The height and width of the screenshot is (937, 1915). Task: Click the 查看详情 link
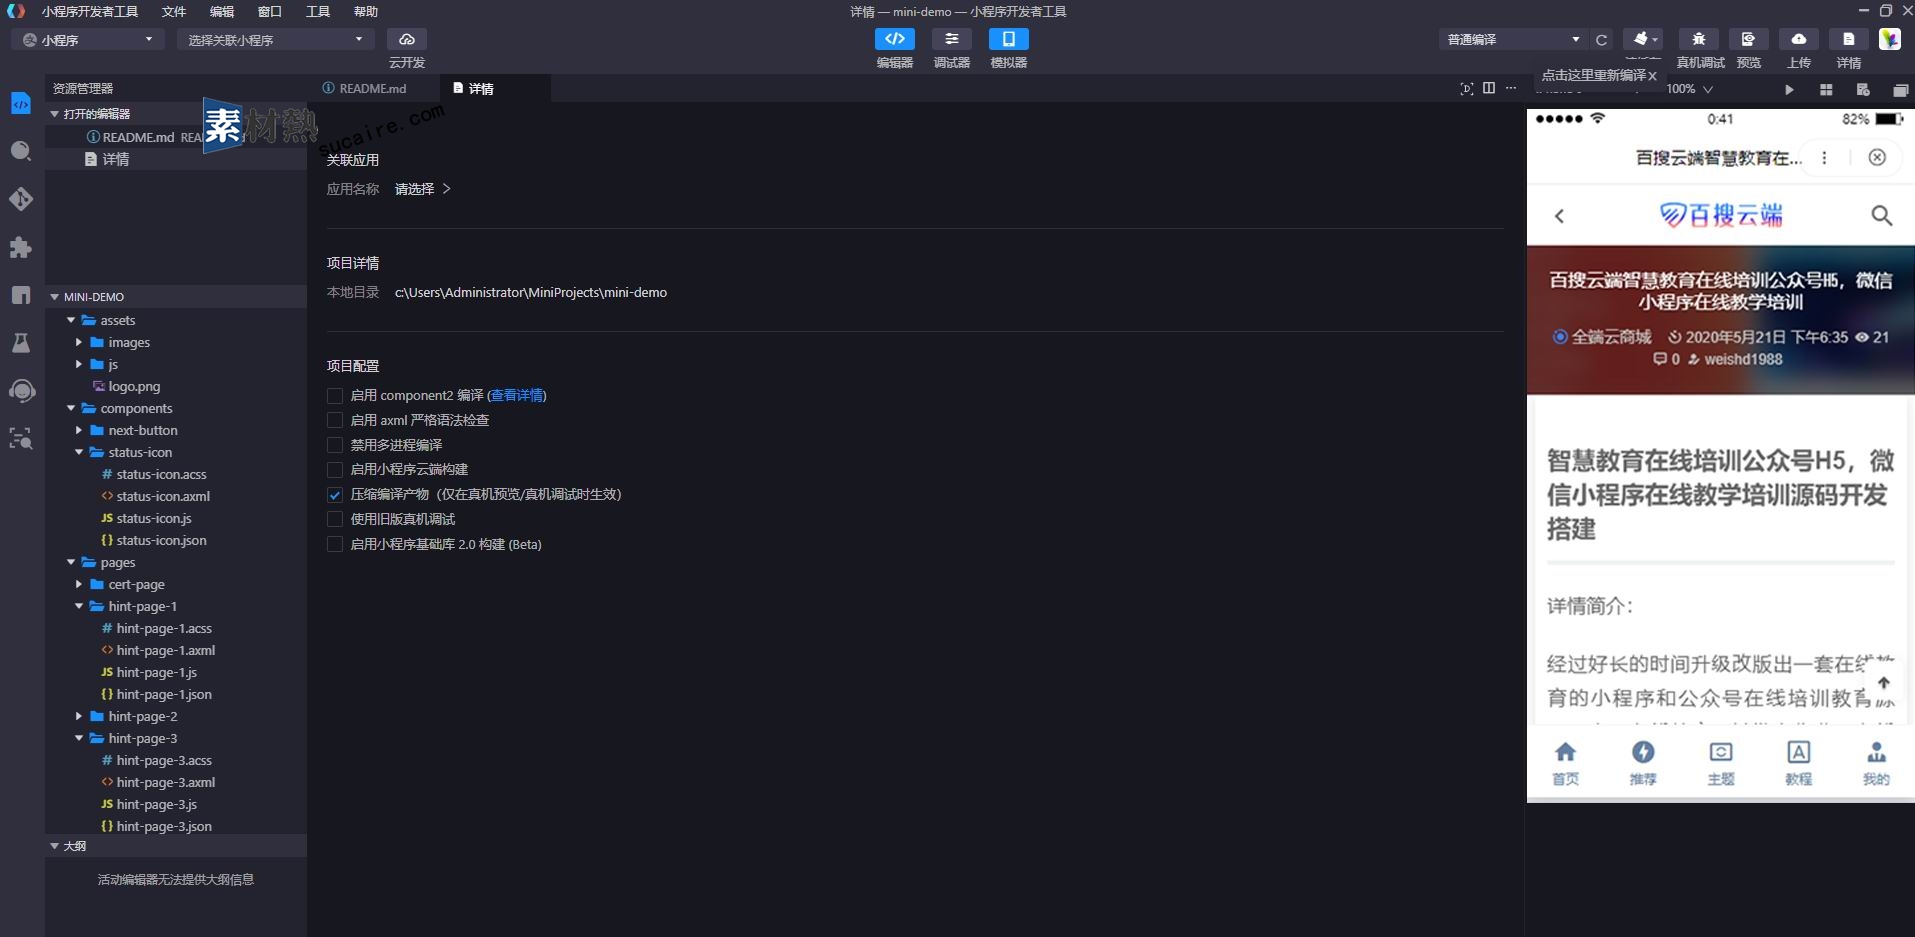(x=517, y=396)
